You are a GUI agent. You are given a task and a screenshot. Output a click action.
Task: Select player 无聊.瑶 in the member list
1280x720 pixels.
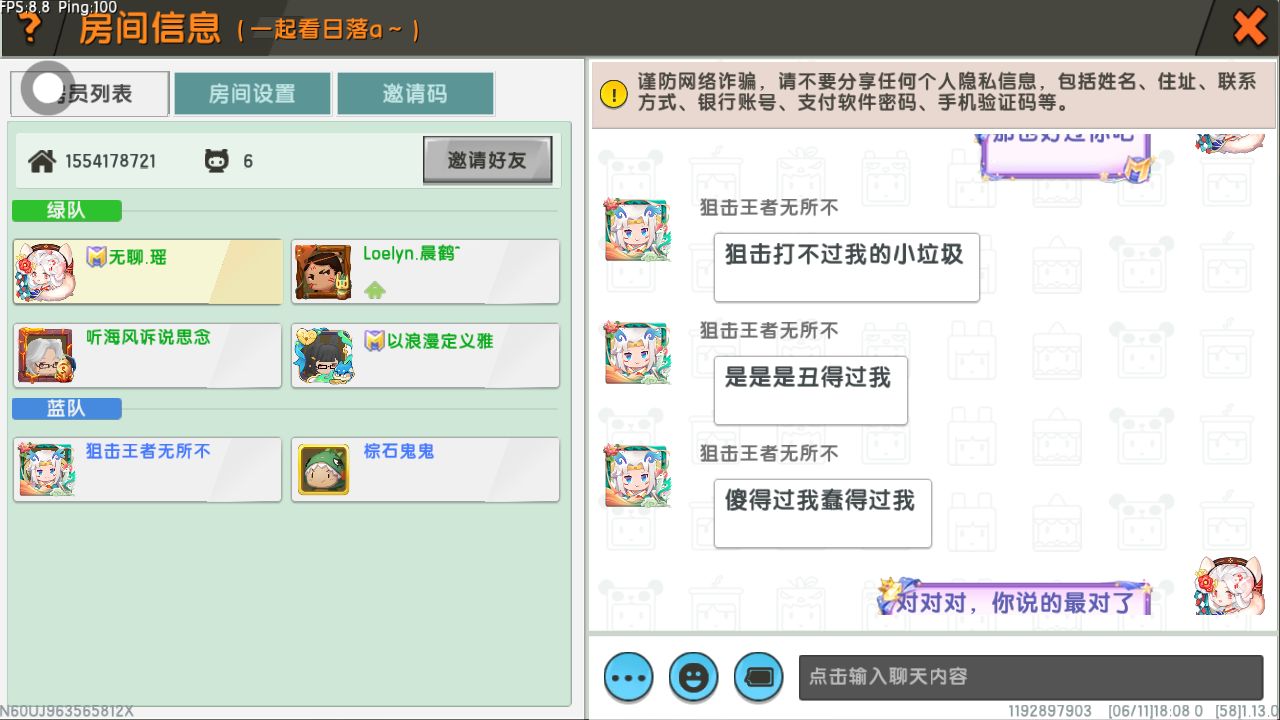(148, 271)
